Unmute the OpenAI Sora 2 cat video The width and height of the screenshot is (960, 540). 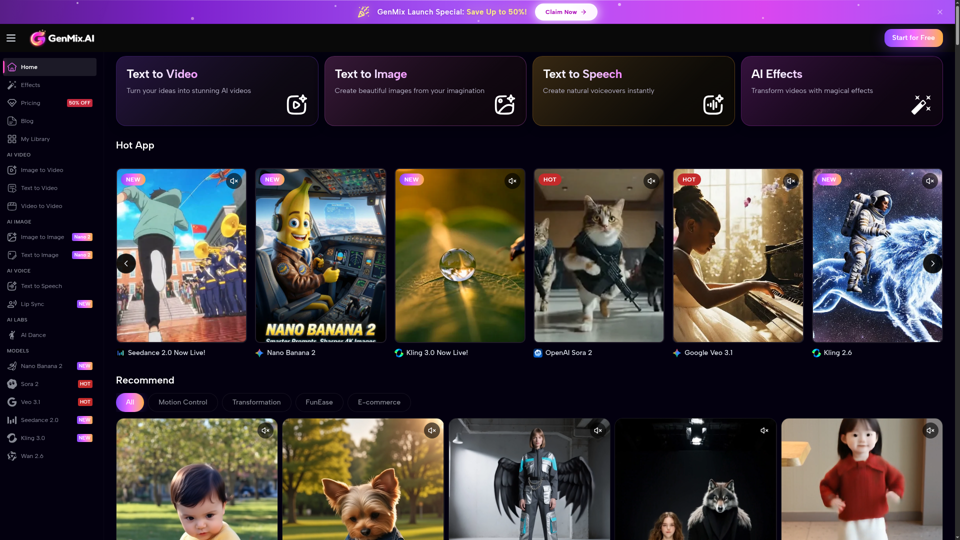[x=651, y=181]
